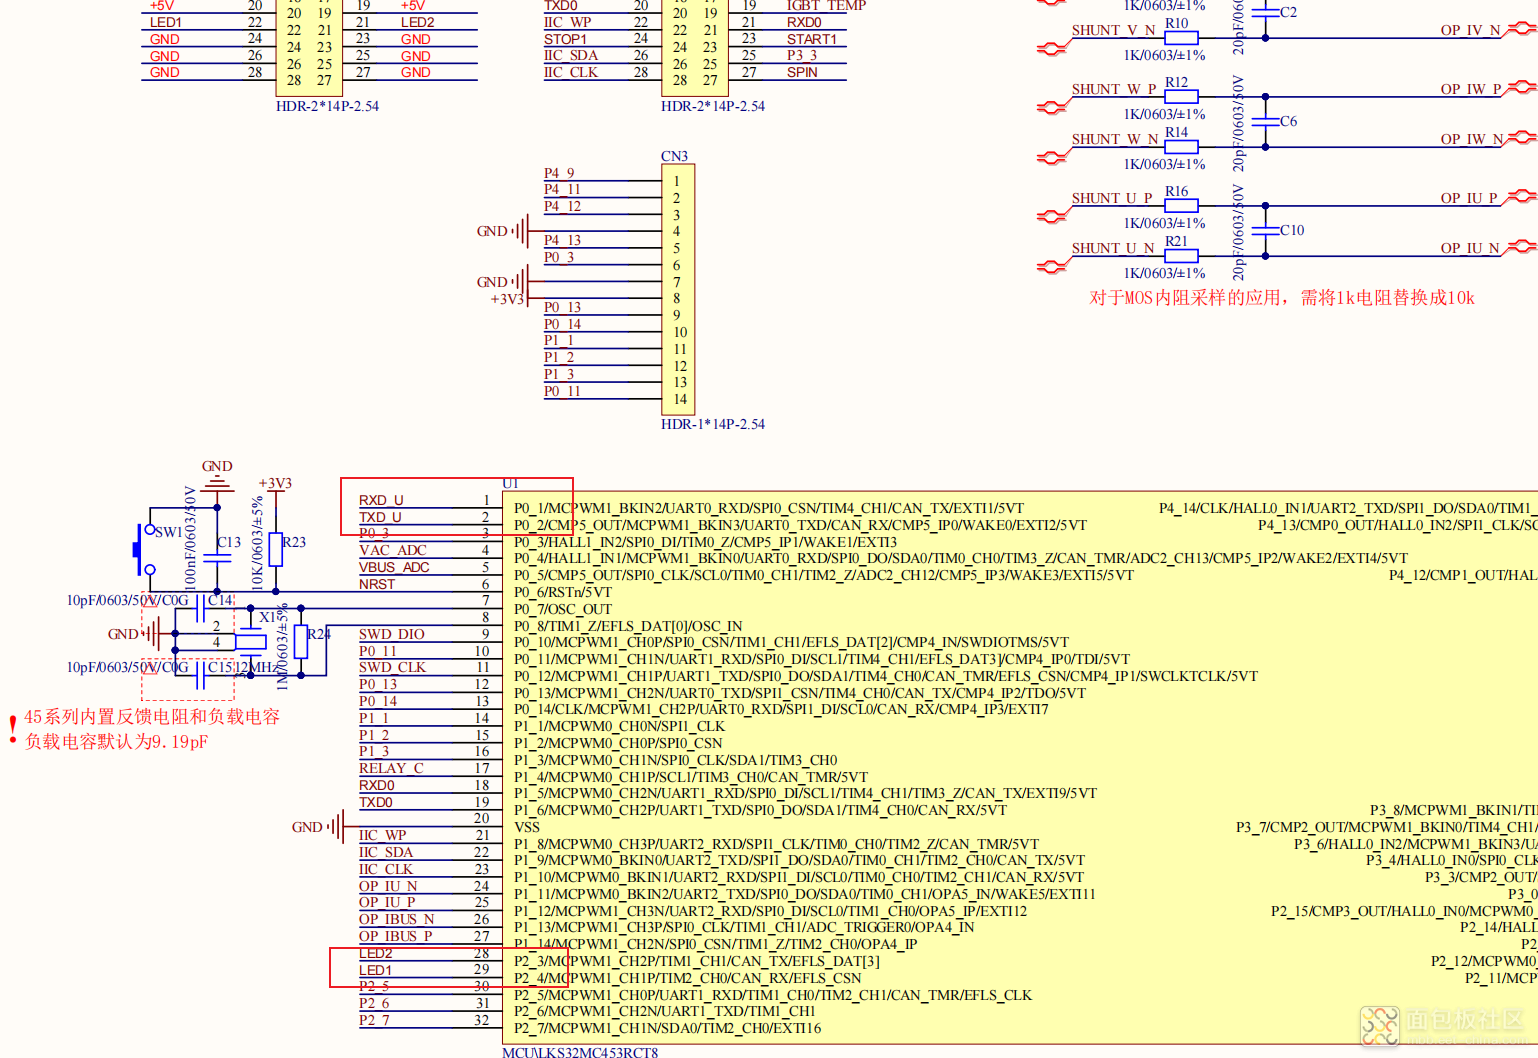
Task: Click the MCU\LKS32MC453RCT8 part label
Action: 580,1051
